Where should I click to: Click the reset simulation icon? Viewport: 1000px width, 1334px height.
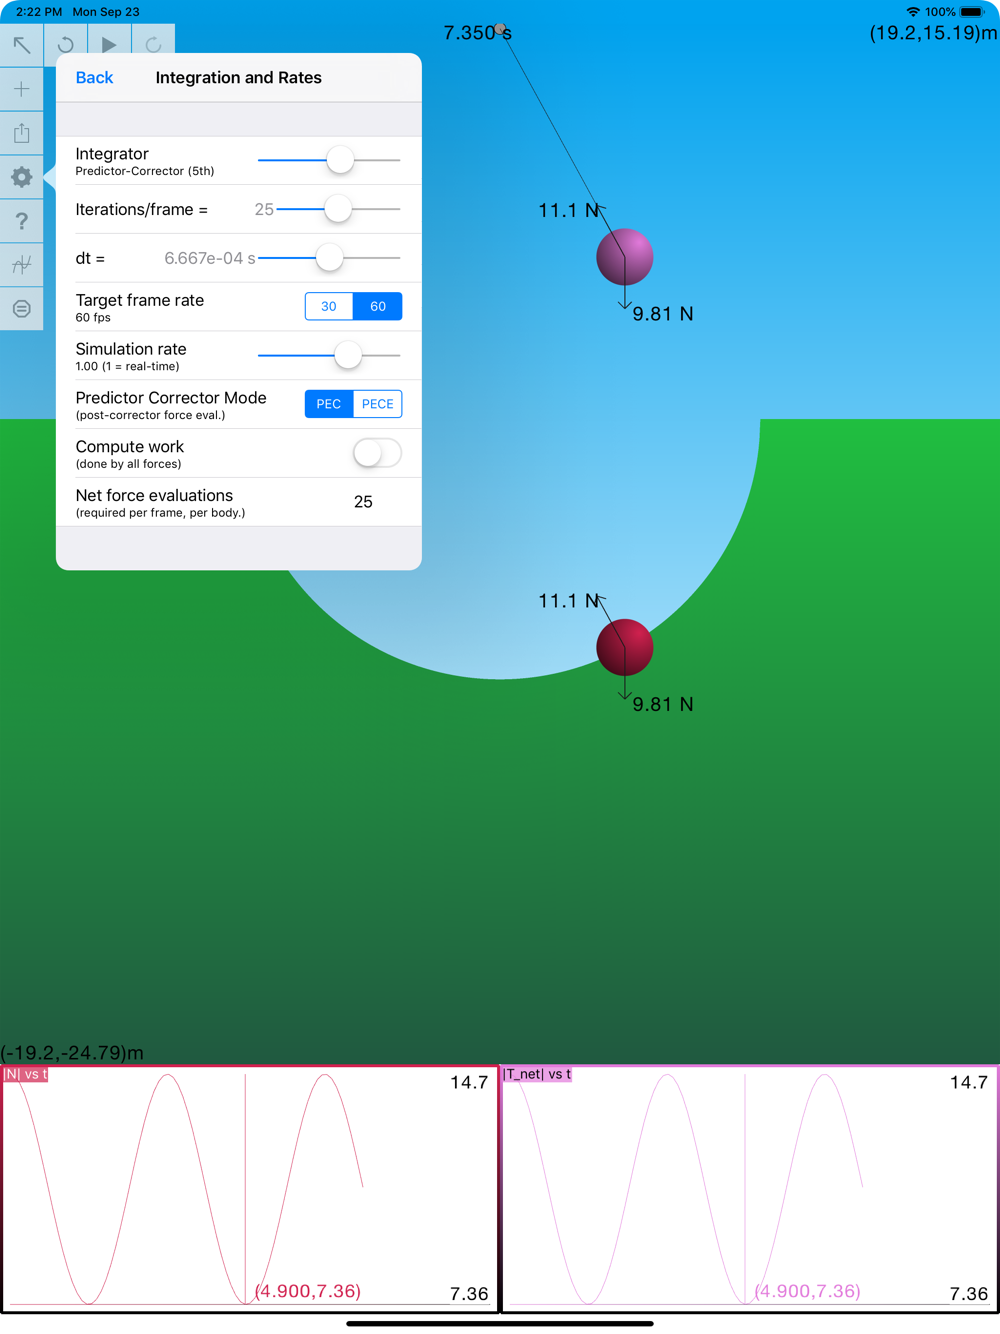coord(65,45)
